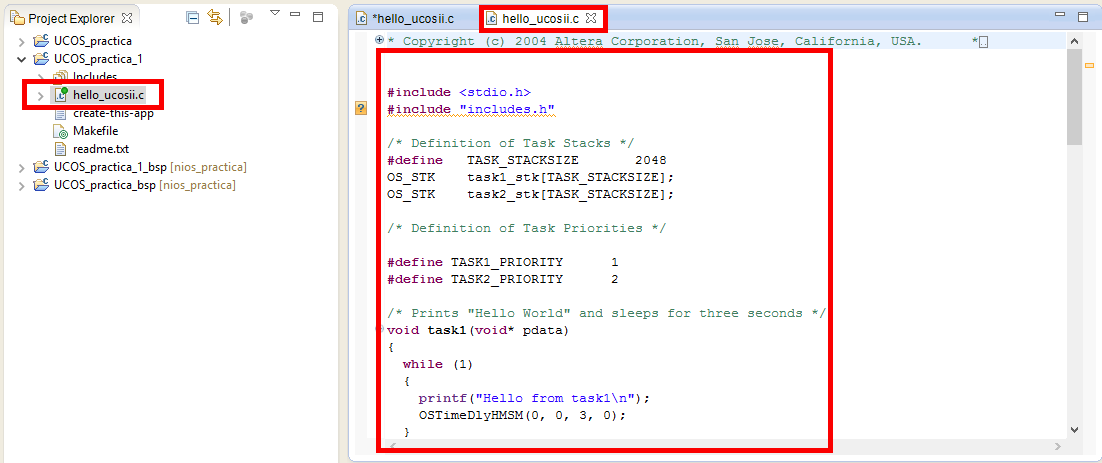
Task: Expand the folded copyright comment block
Action: click(380, 41)
